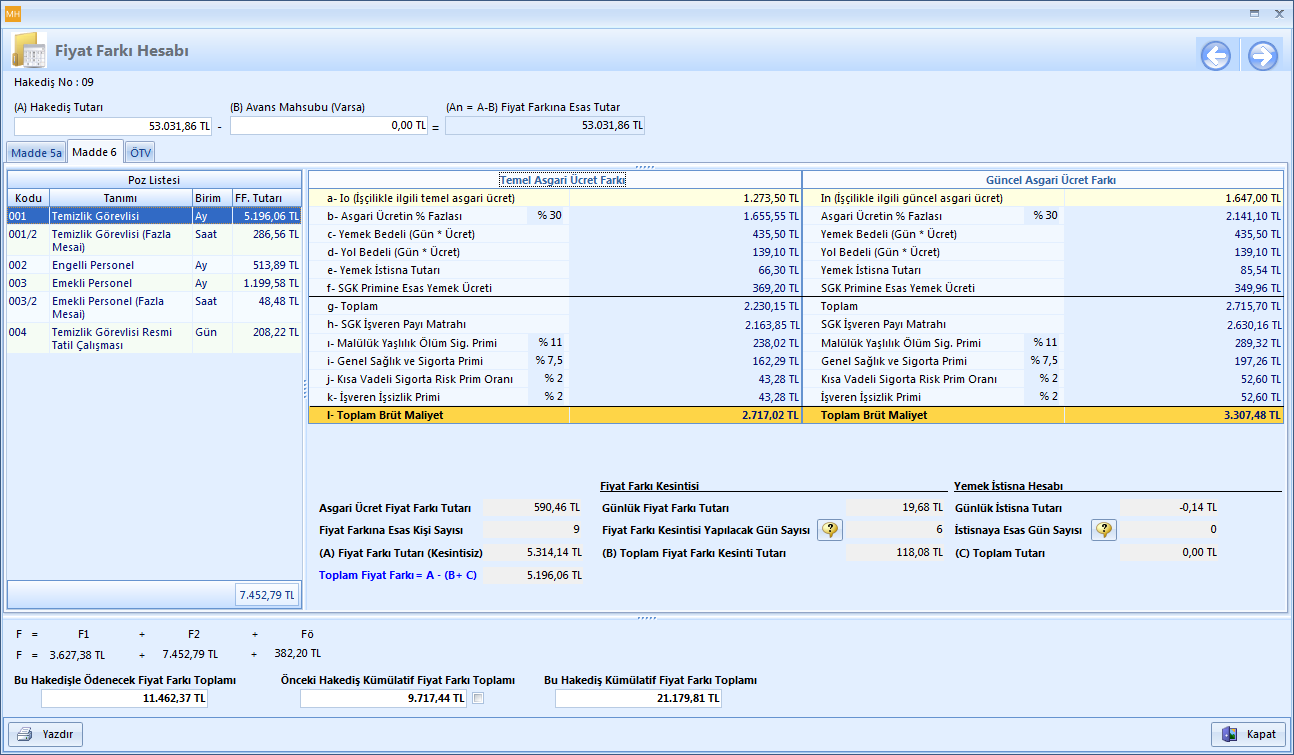The image size is (1294, 755).
Task: Sort by the Kodu column header
Action: click(x=29, y=198)
